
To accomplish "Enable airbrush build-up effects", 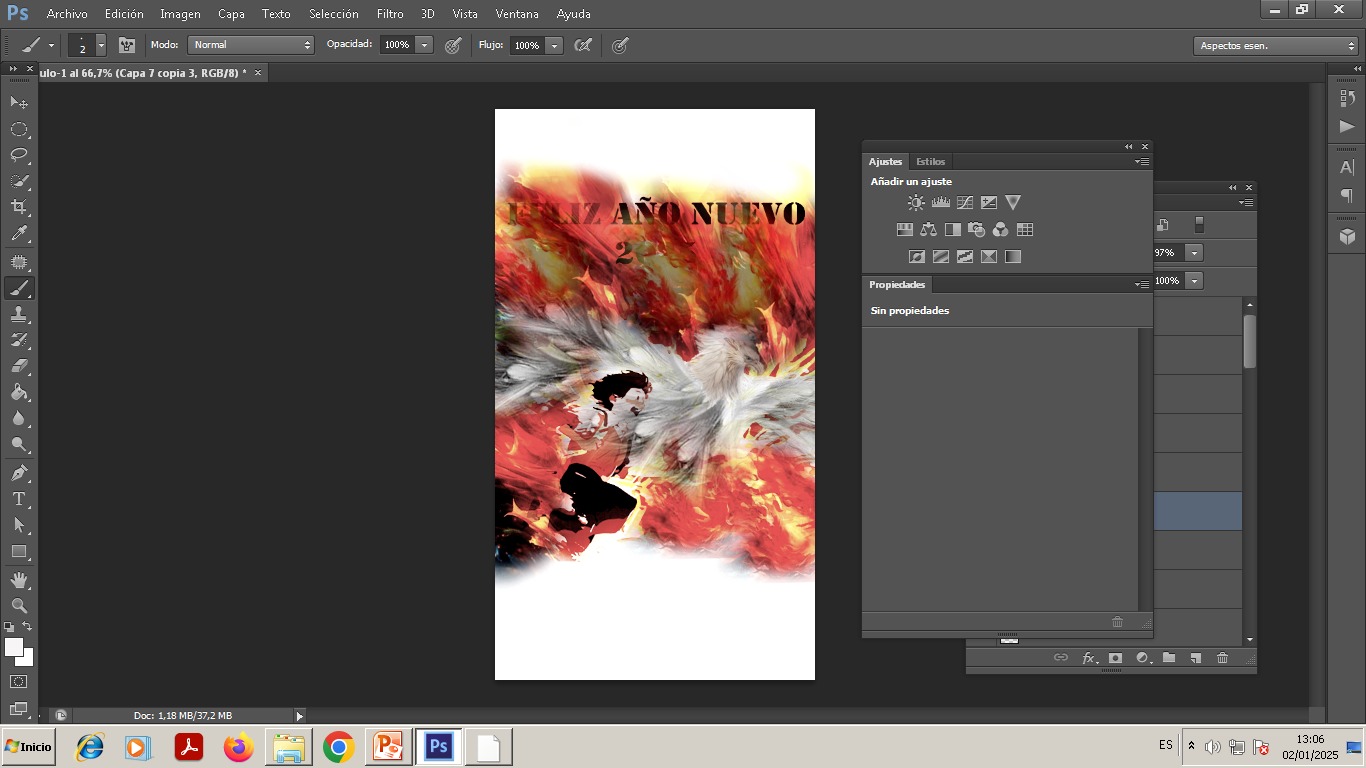I will [x=583, y=45].
